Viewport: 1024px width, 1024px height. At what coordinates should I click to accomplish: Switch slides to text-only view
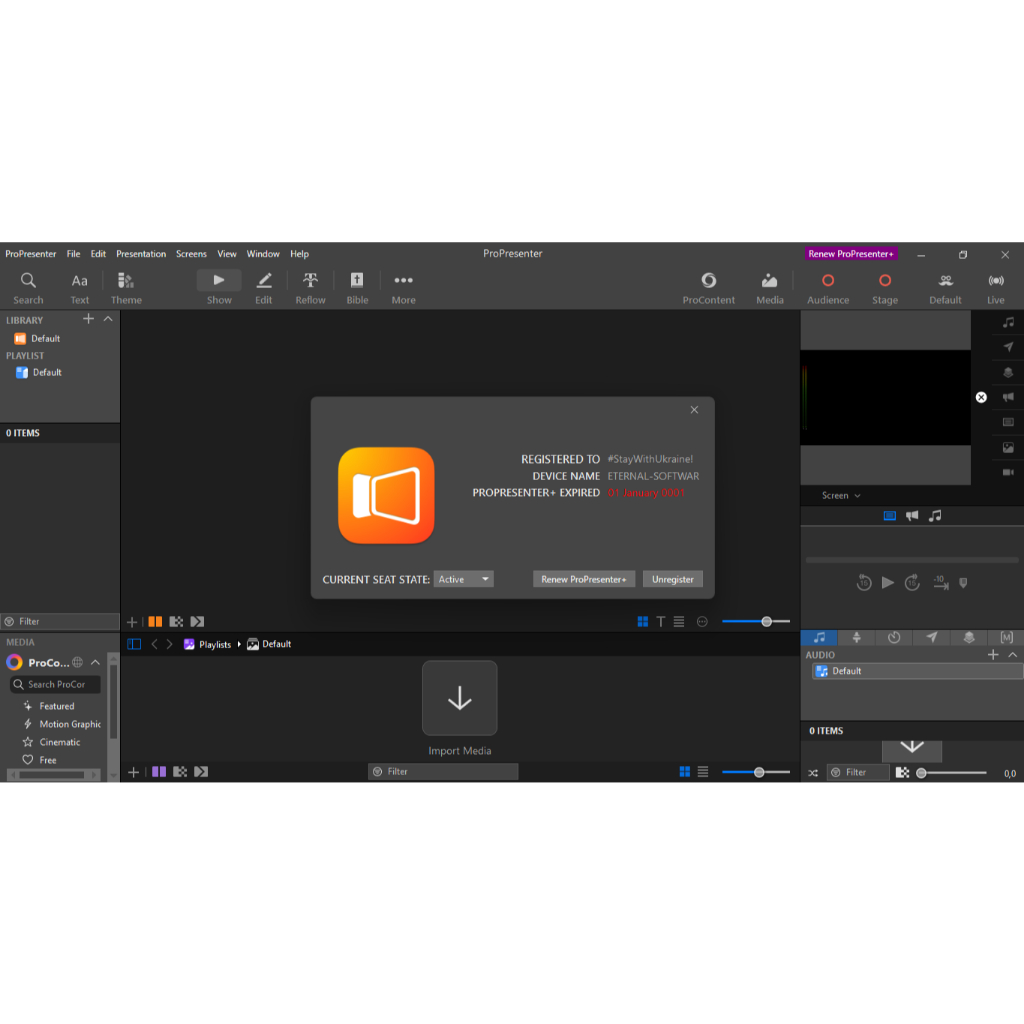661,622
